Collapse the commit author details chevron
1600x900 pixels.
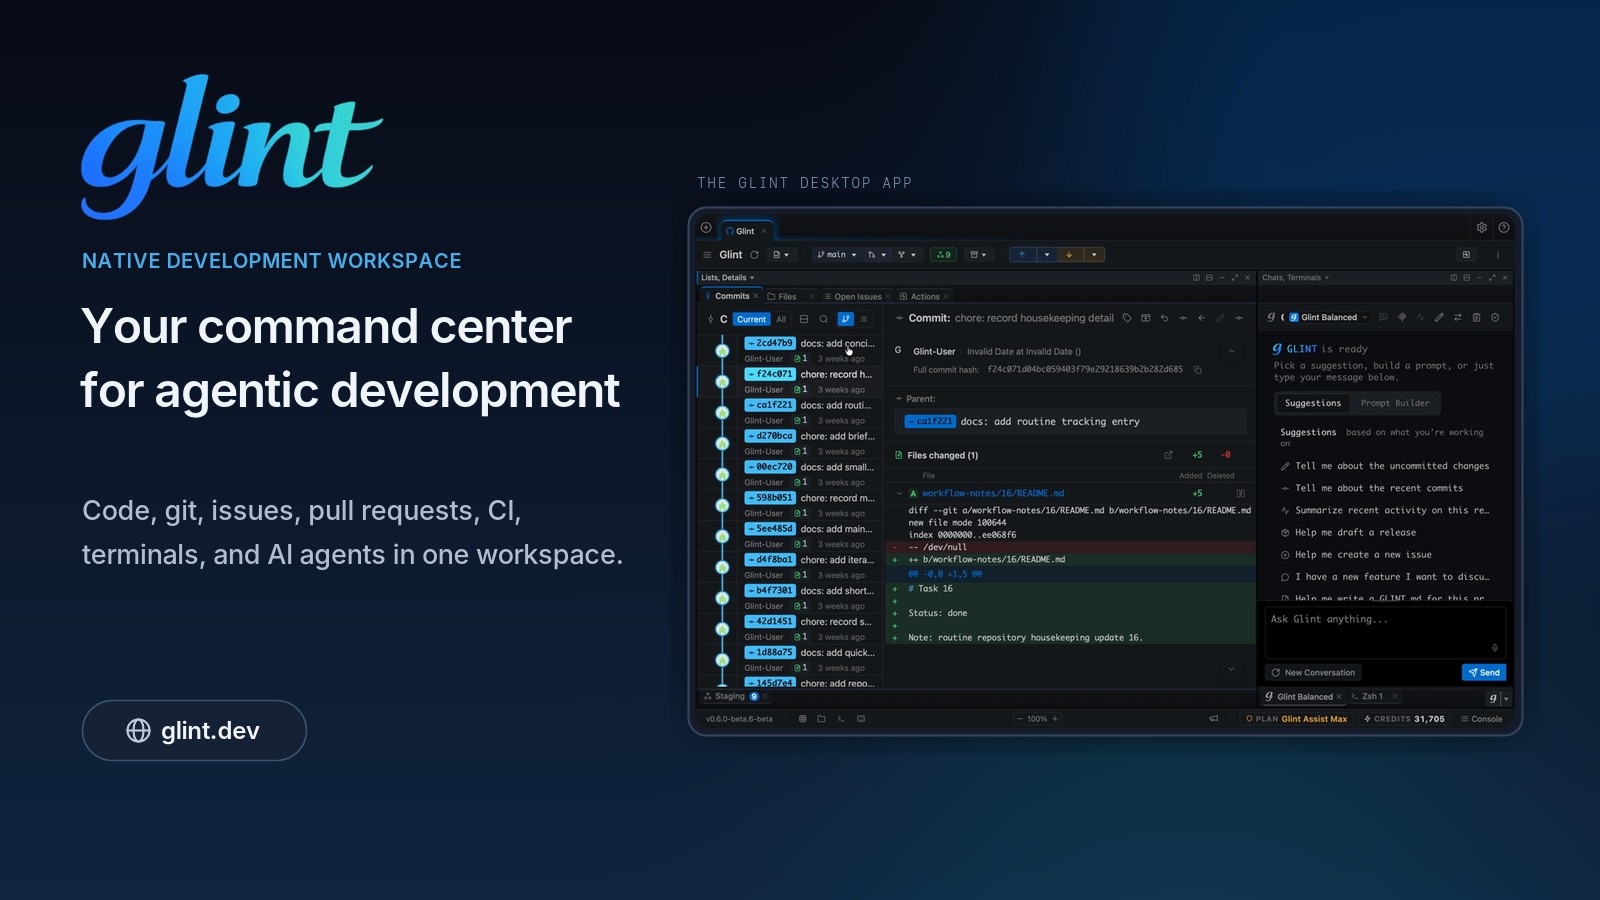pos(1231,351)
